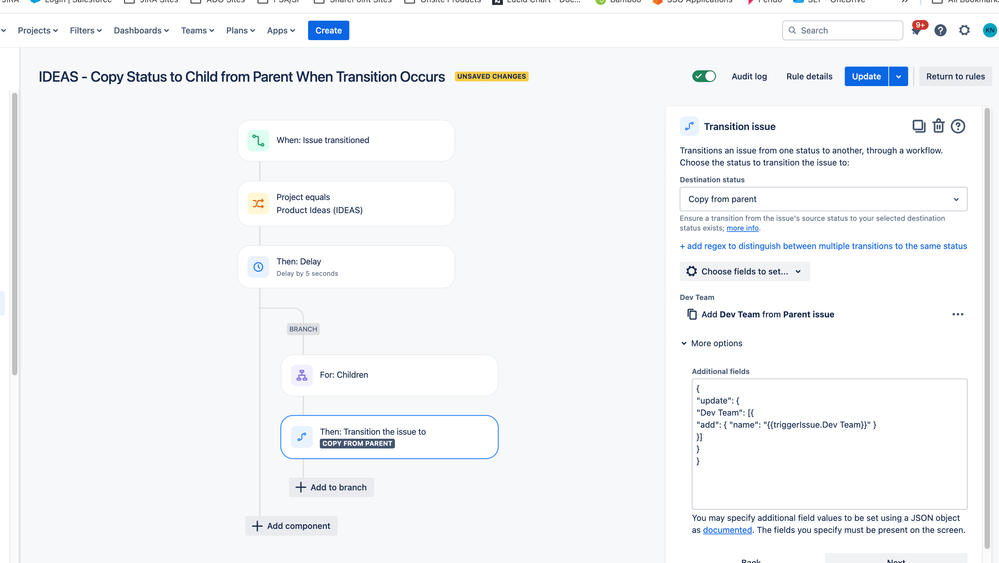Click the Issue transitioned trigger icon
Viewport: 999px width, 563px height.
coord(258,140)
